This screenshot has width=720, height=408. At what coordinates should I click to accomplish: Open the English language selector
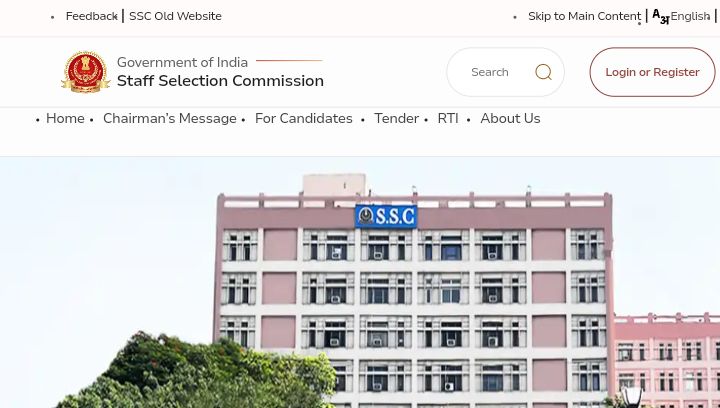(690, 17)
